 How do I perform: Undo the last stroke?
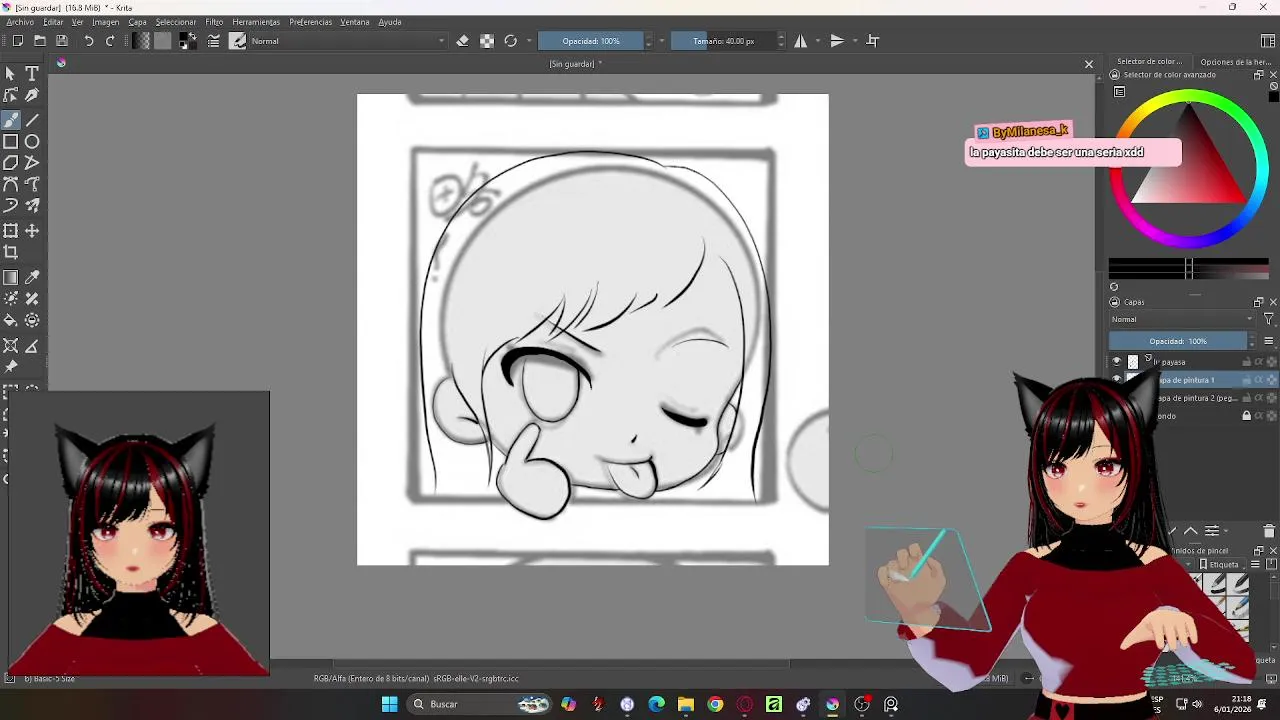point(88,41)
